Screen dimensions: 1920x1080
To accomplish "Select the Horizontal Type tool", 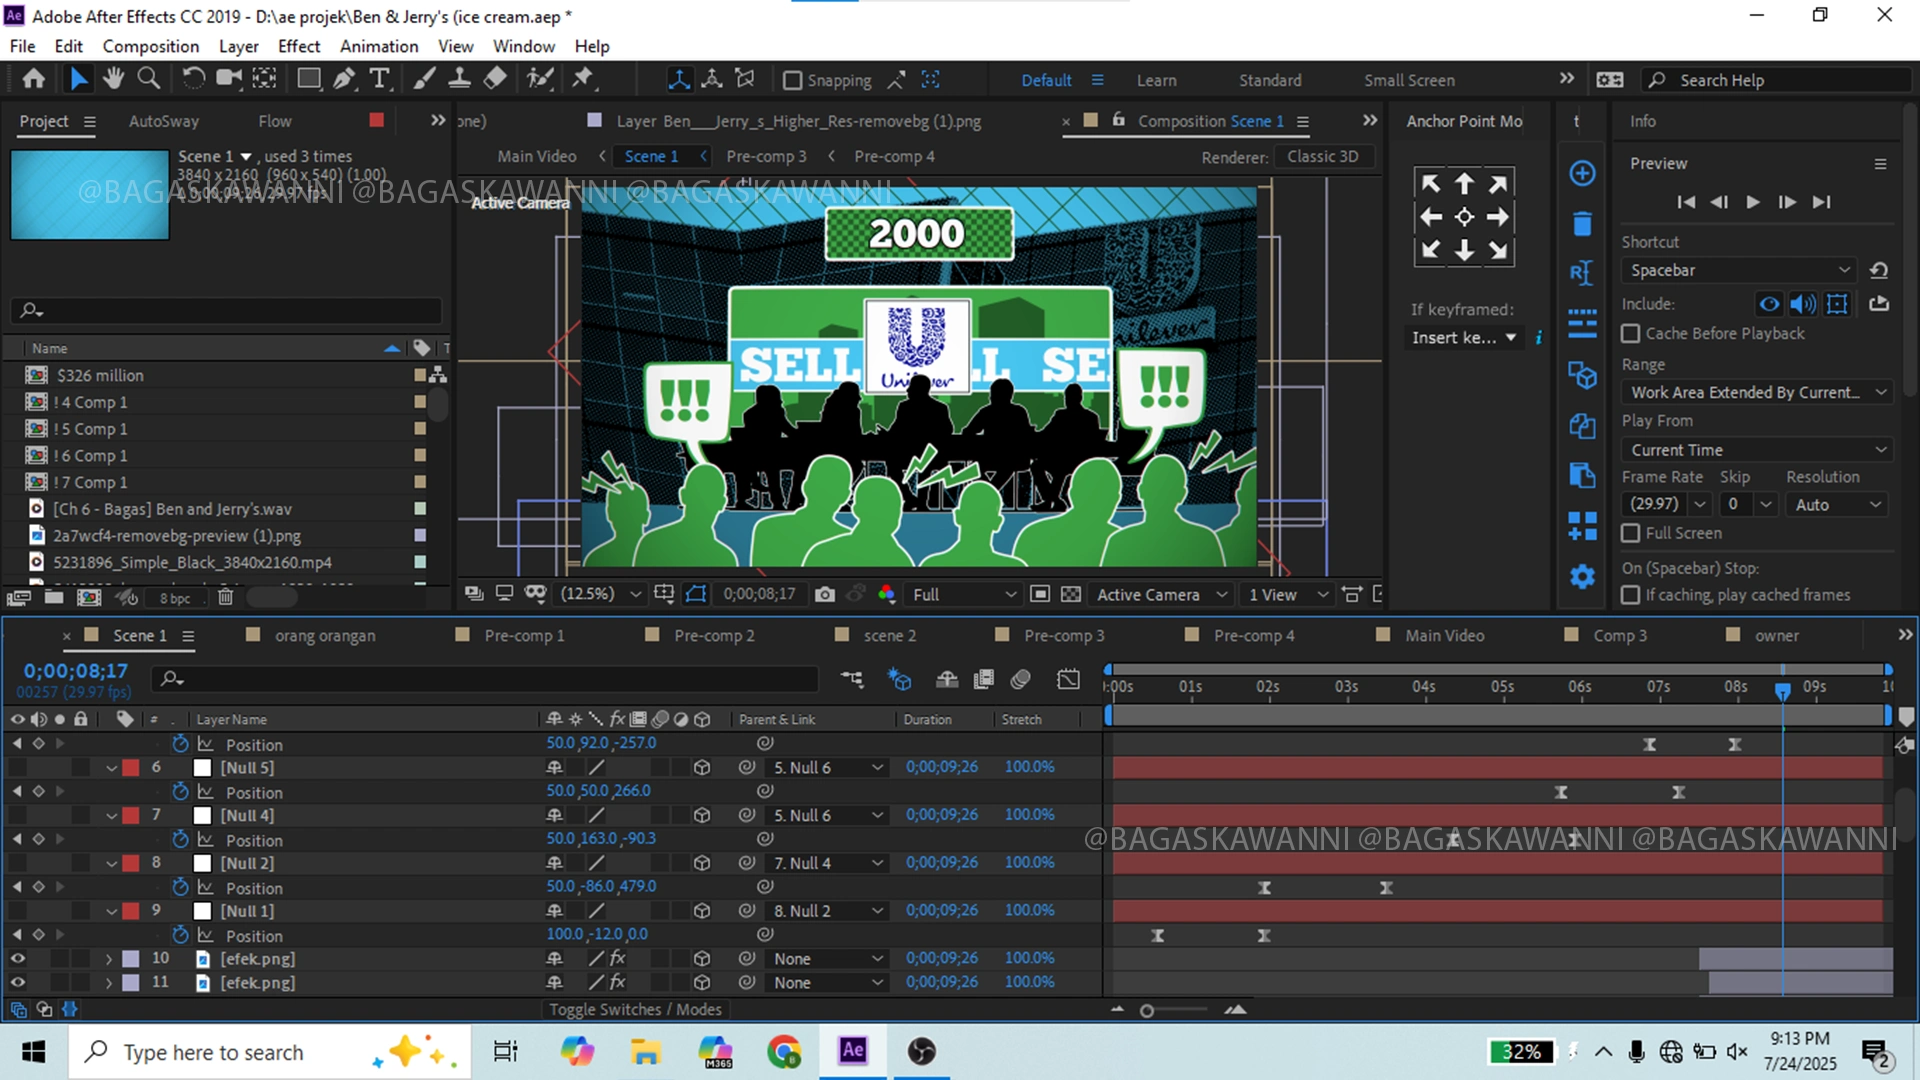I will (379, 79).
